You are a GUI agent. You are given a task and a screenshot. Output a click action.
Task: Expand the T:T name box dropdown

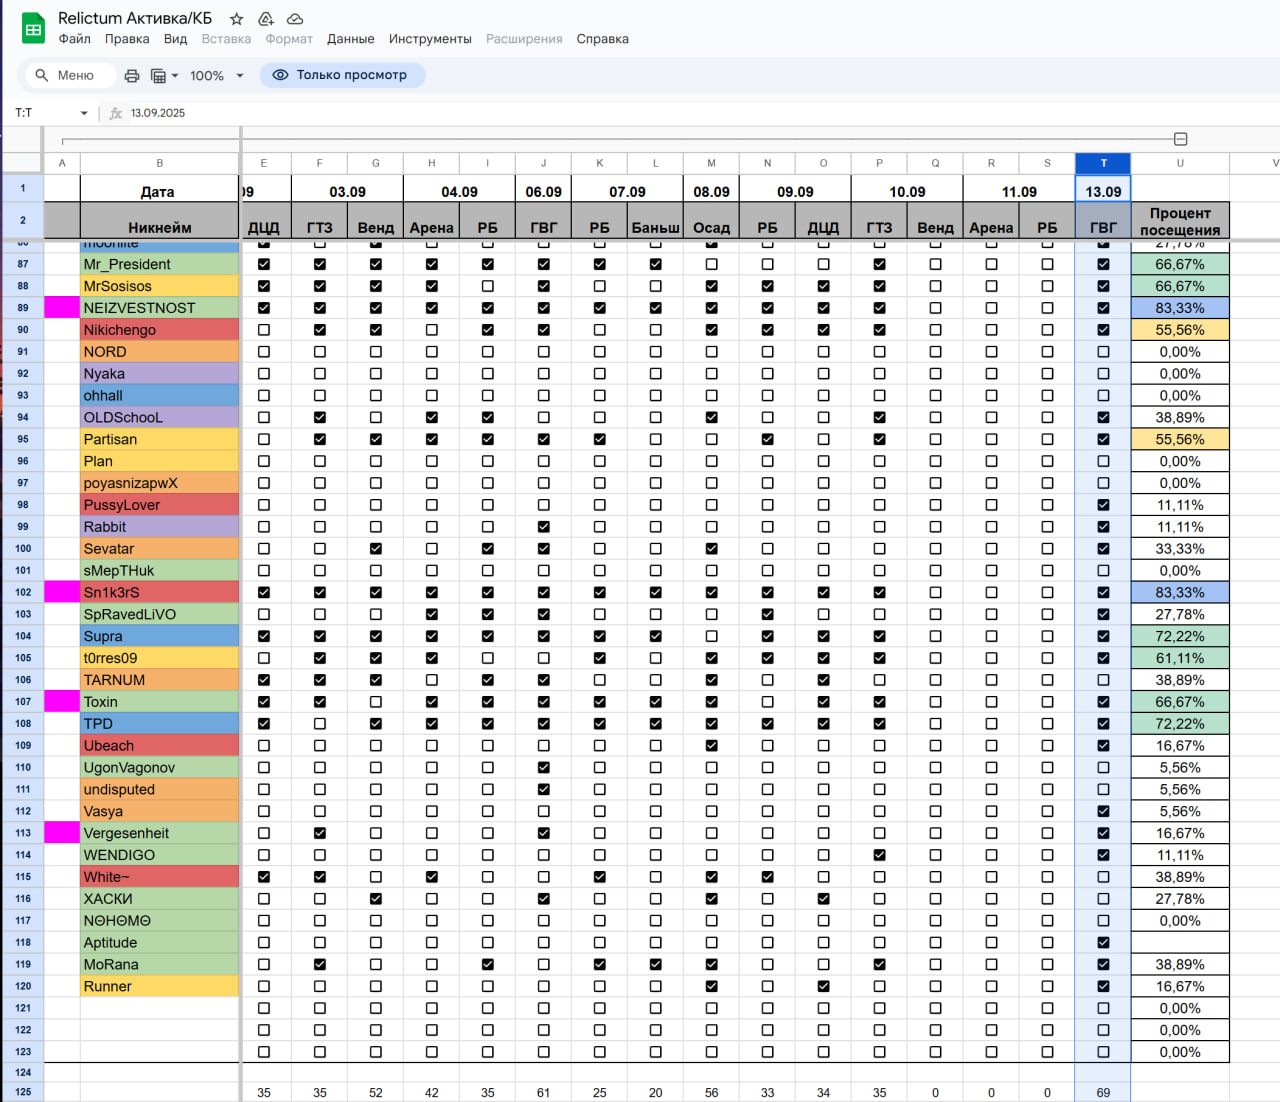84,113
